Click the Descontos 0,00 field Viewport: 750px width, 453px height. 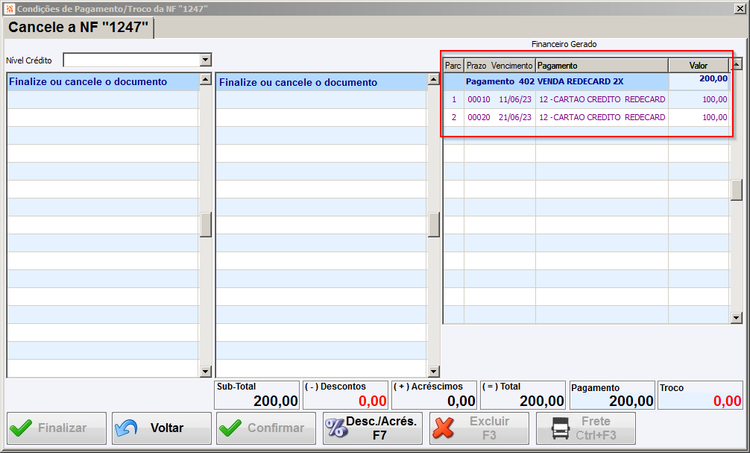[345, 395]
